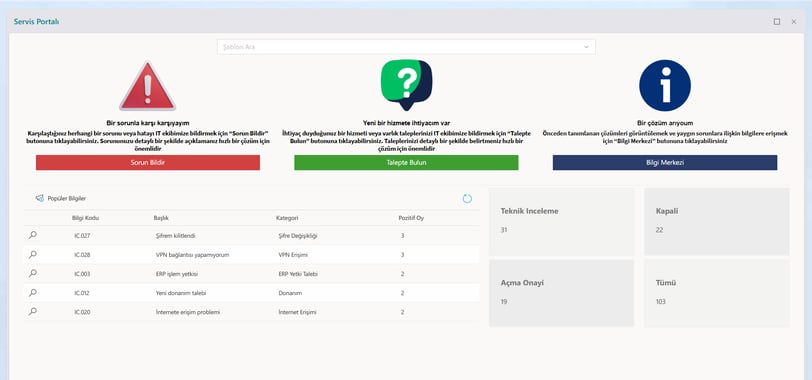The height and width of the screenshot is (380, 812).
Task: Focus the Şablon Ara search field
Action: coord(406,47)
